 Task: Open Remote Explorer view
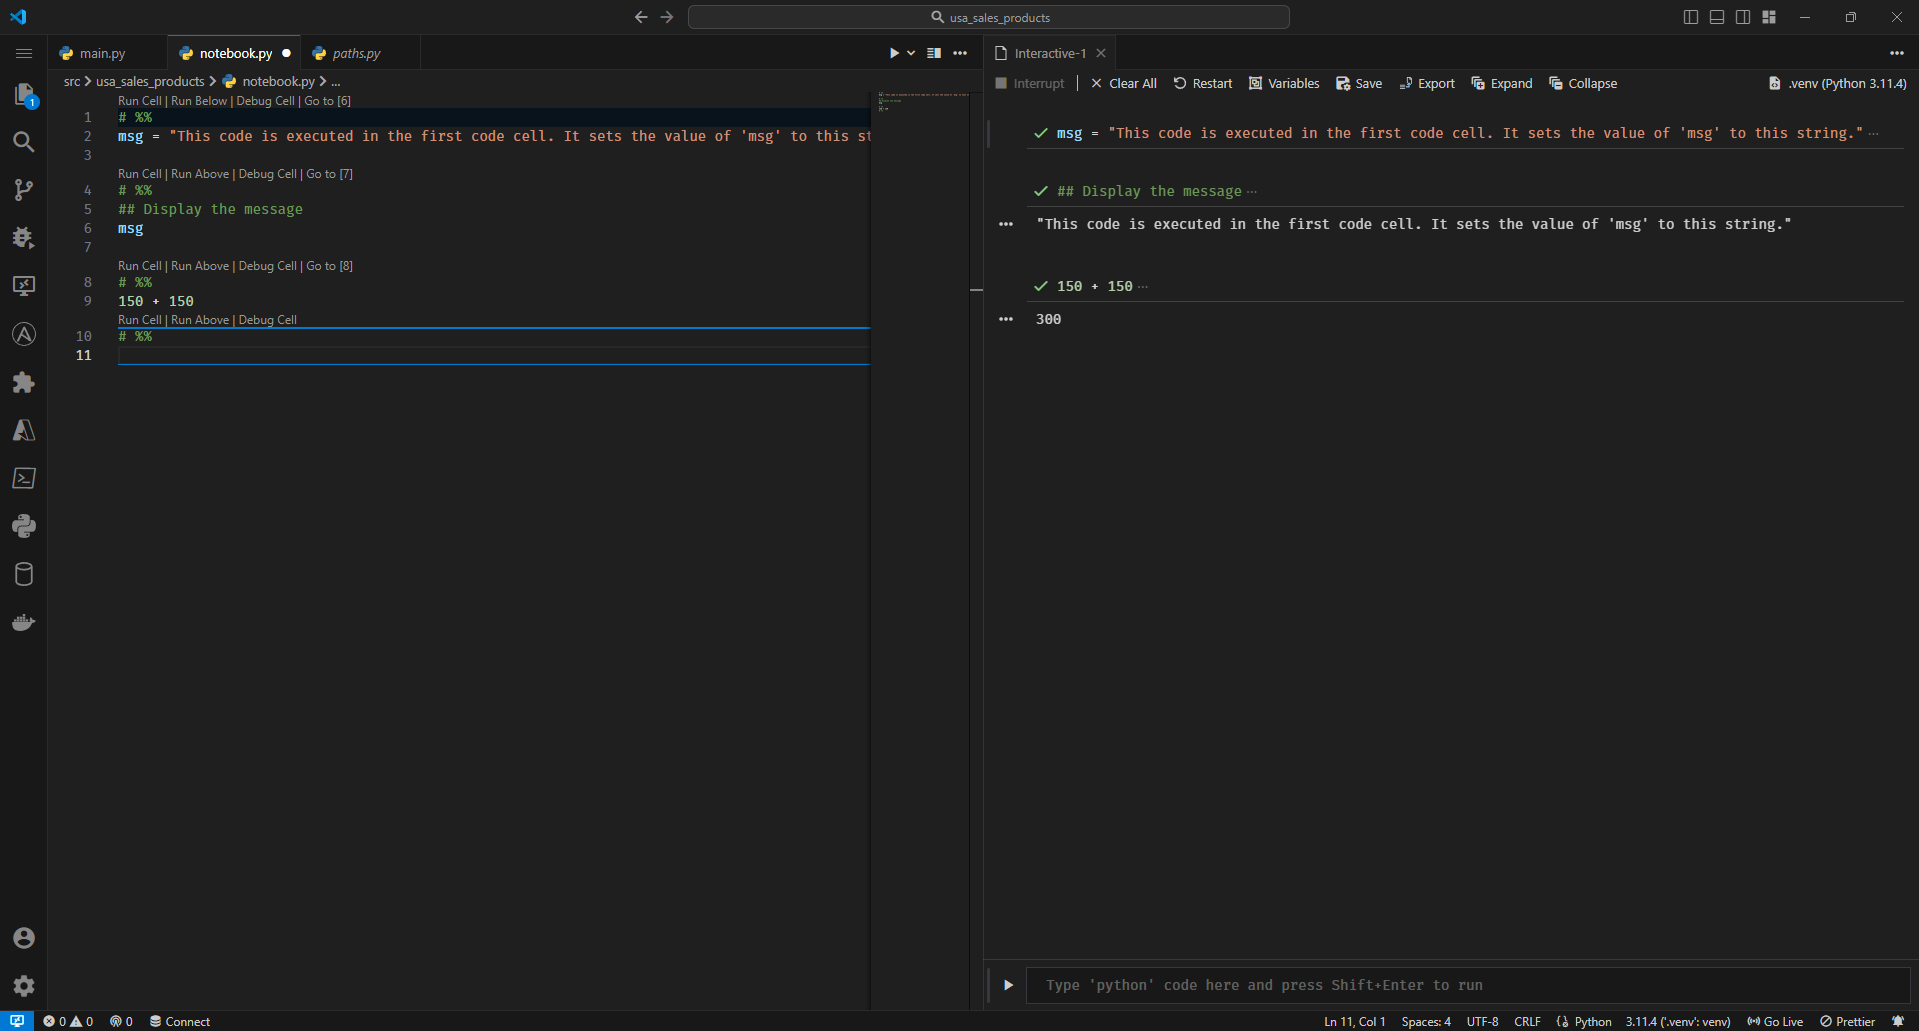[x=24, y=286]
